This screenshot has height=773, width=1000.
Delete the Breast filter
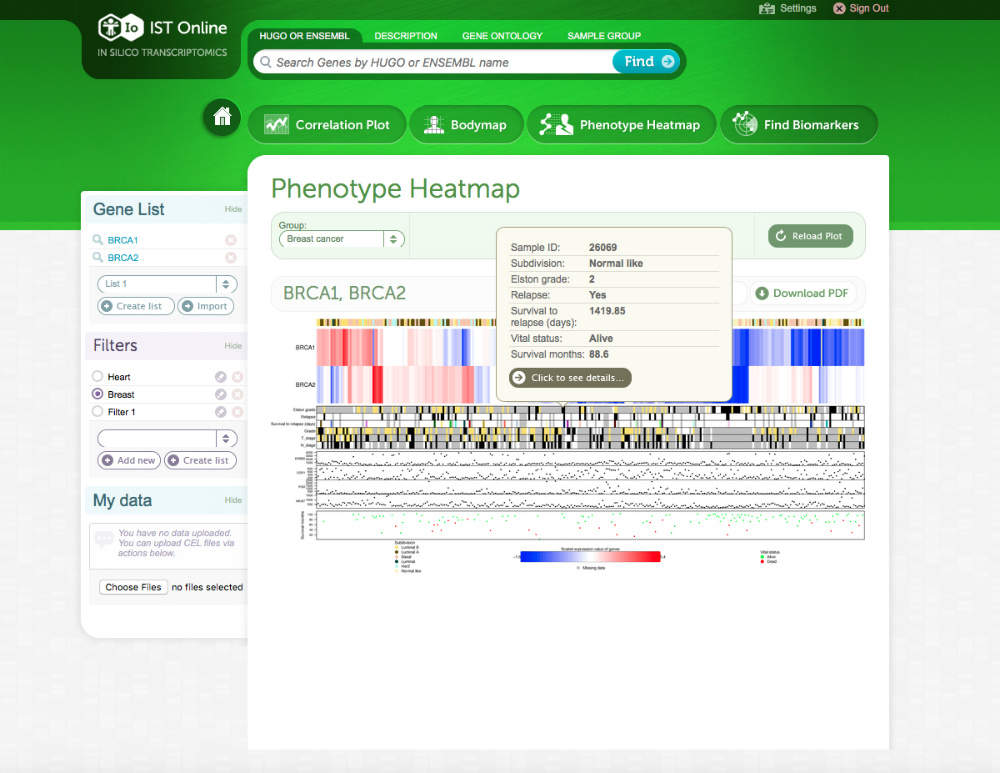(x=238, y=395)
